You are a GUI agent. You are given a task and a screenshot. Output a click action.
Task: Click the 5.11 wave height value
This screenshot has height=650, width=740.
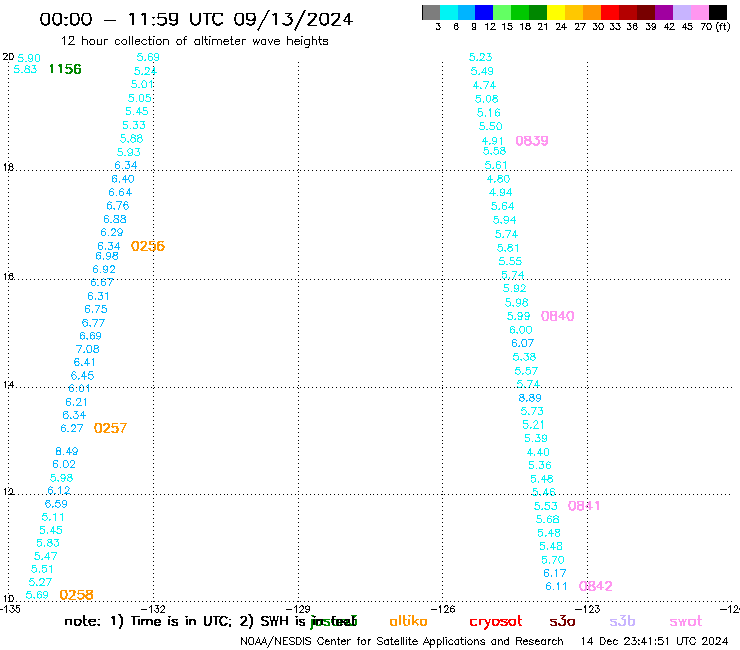[x=53, y=517]
